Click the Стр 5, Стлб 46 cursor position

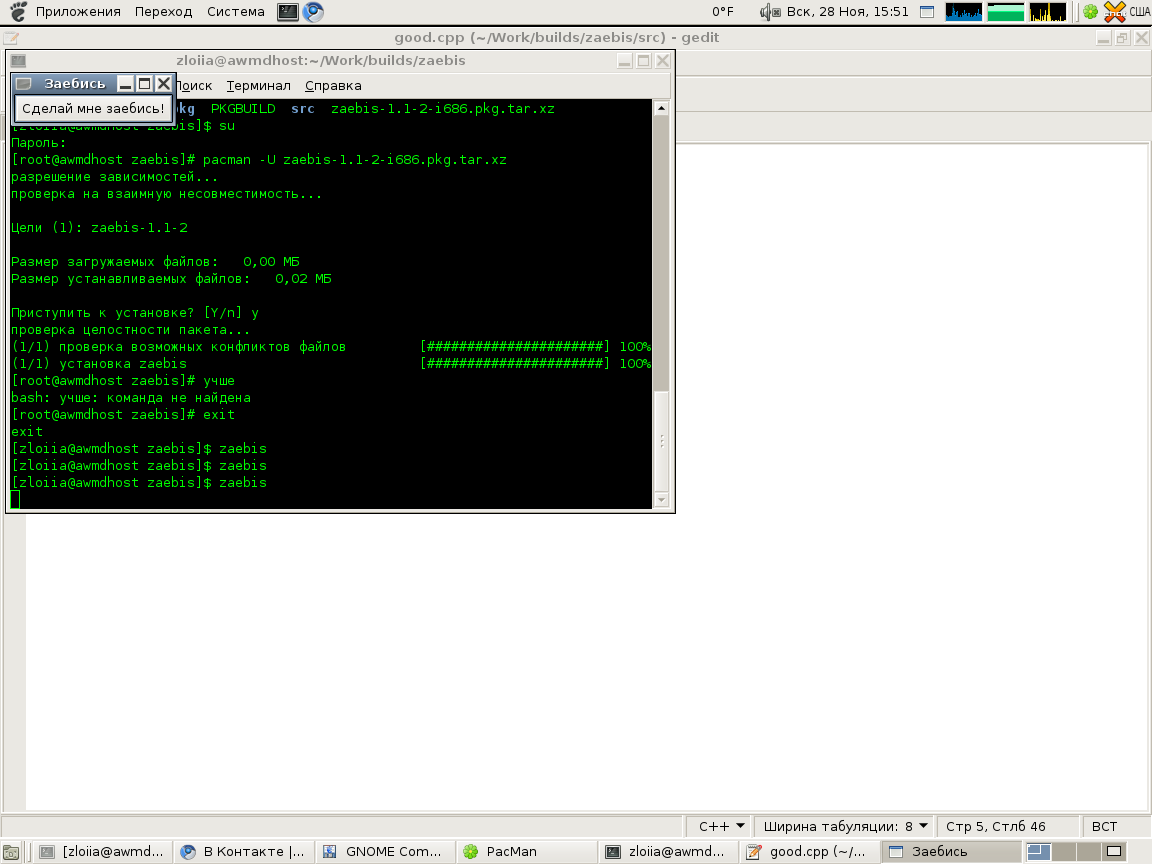click(x=996, y=827)
